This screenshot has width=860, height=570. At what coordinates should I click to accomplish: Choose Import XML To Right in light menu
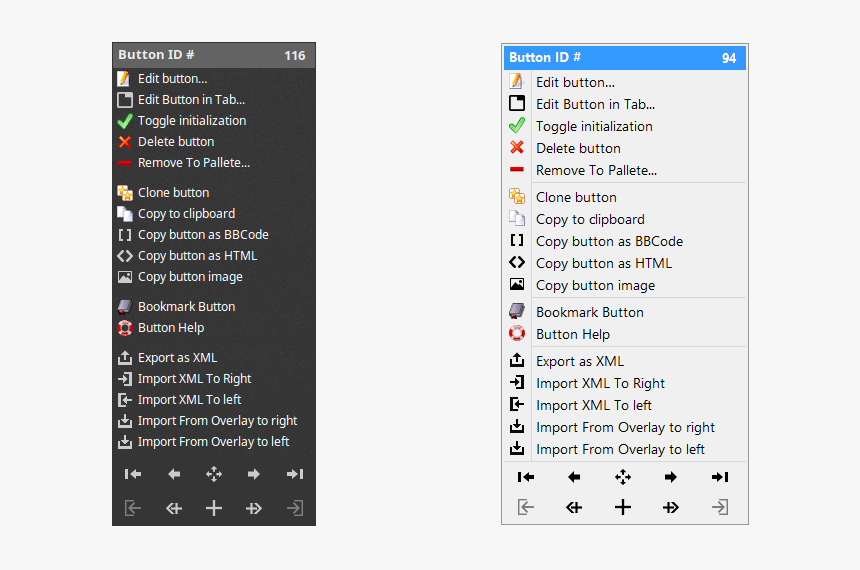[625, 383]
